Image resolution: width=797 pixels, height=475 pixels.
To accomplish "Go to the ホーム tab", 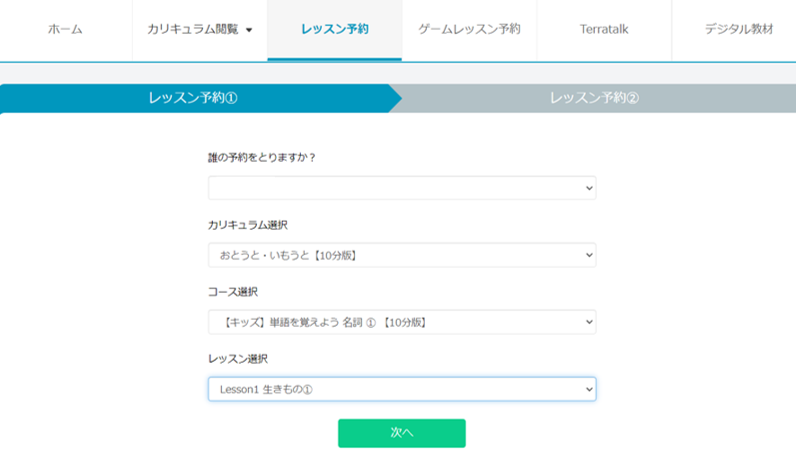I will click(x=65, y=30).
